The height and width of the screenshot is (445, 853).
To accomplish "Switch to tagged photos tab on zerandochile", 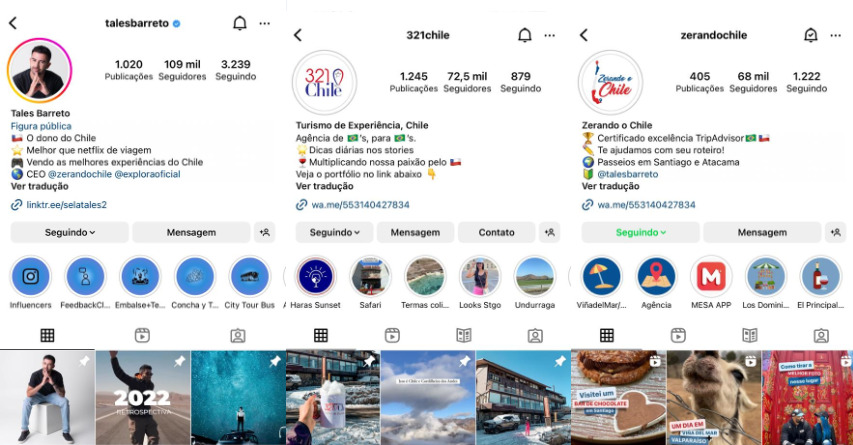I will click(821, 336).
